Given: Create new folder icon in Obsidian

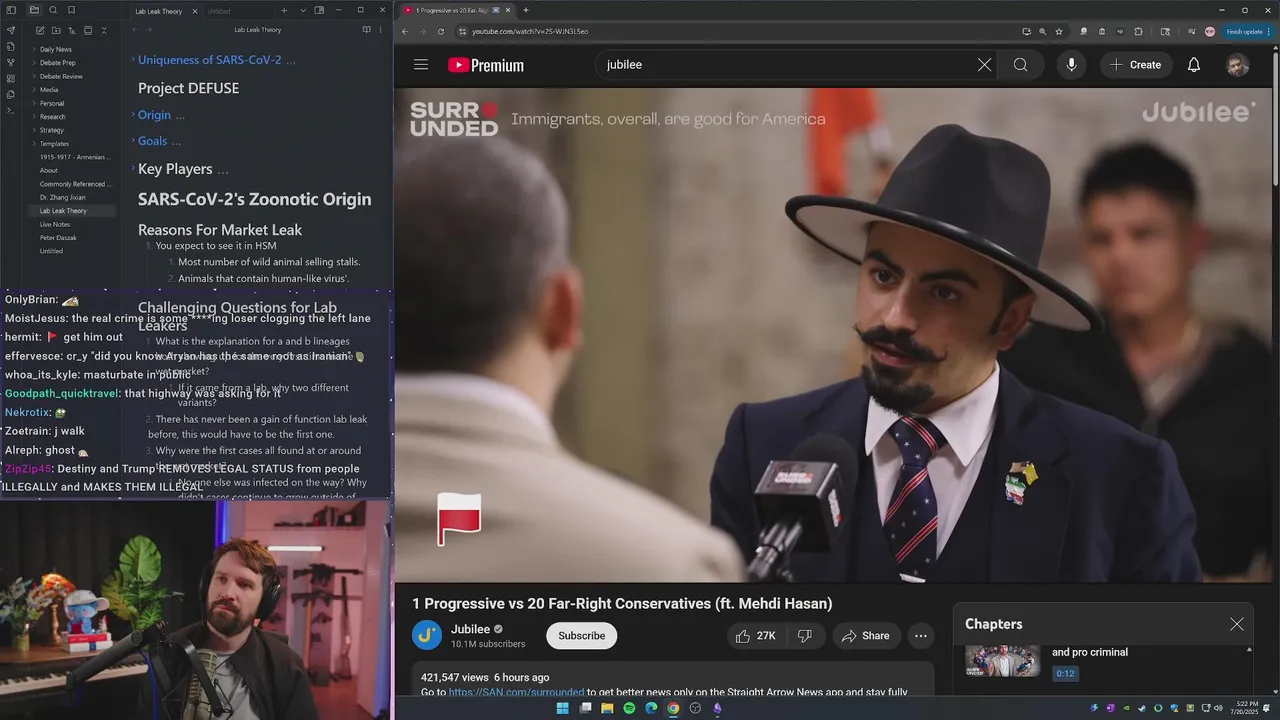Looking at the screenshot, I should click(x=56, y=31).
